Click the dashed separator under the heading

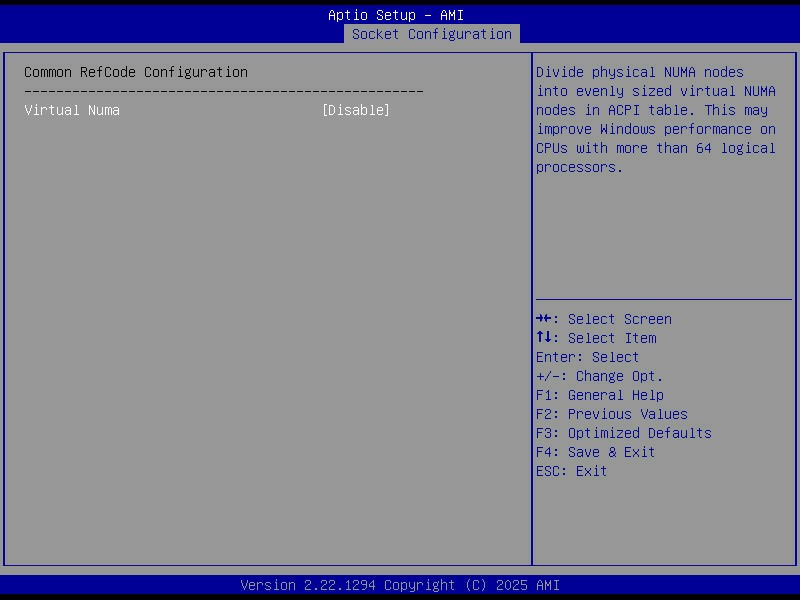coord(224,91)
